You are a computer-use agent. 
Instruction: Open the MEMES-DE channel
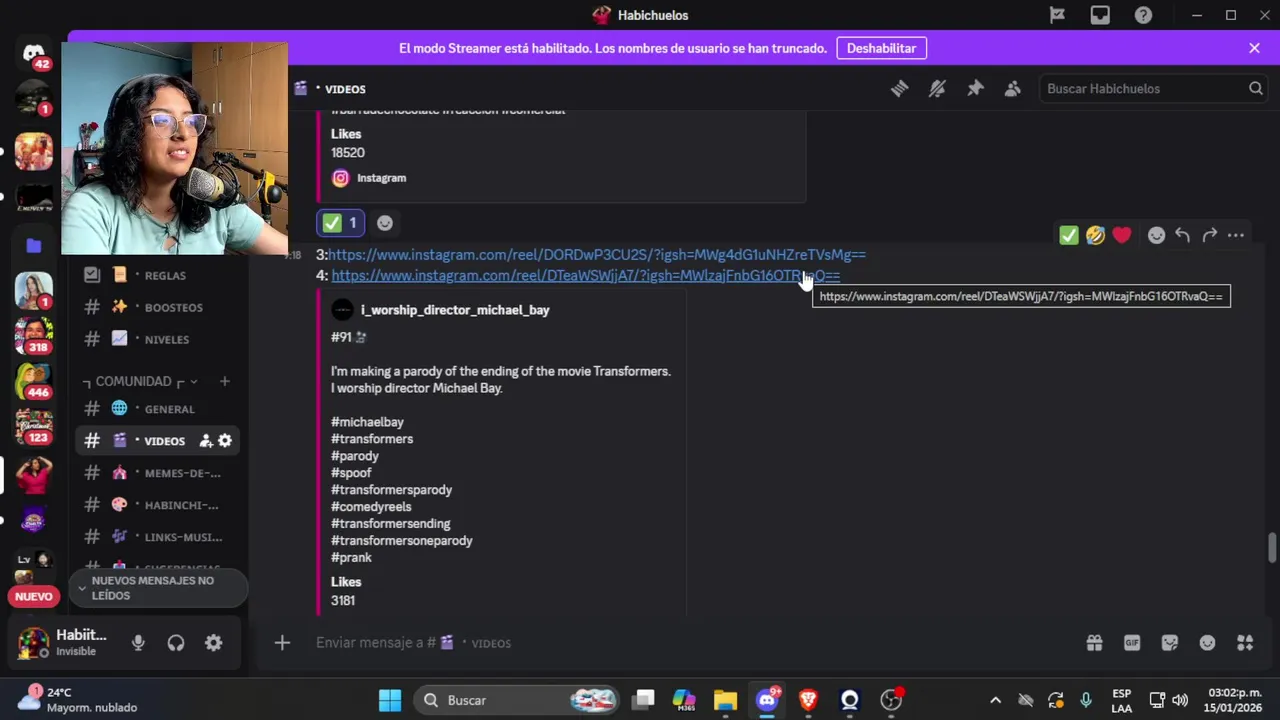160,473
